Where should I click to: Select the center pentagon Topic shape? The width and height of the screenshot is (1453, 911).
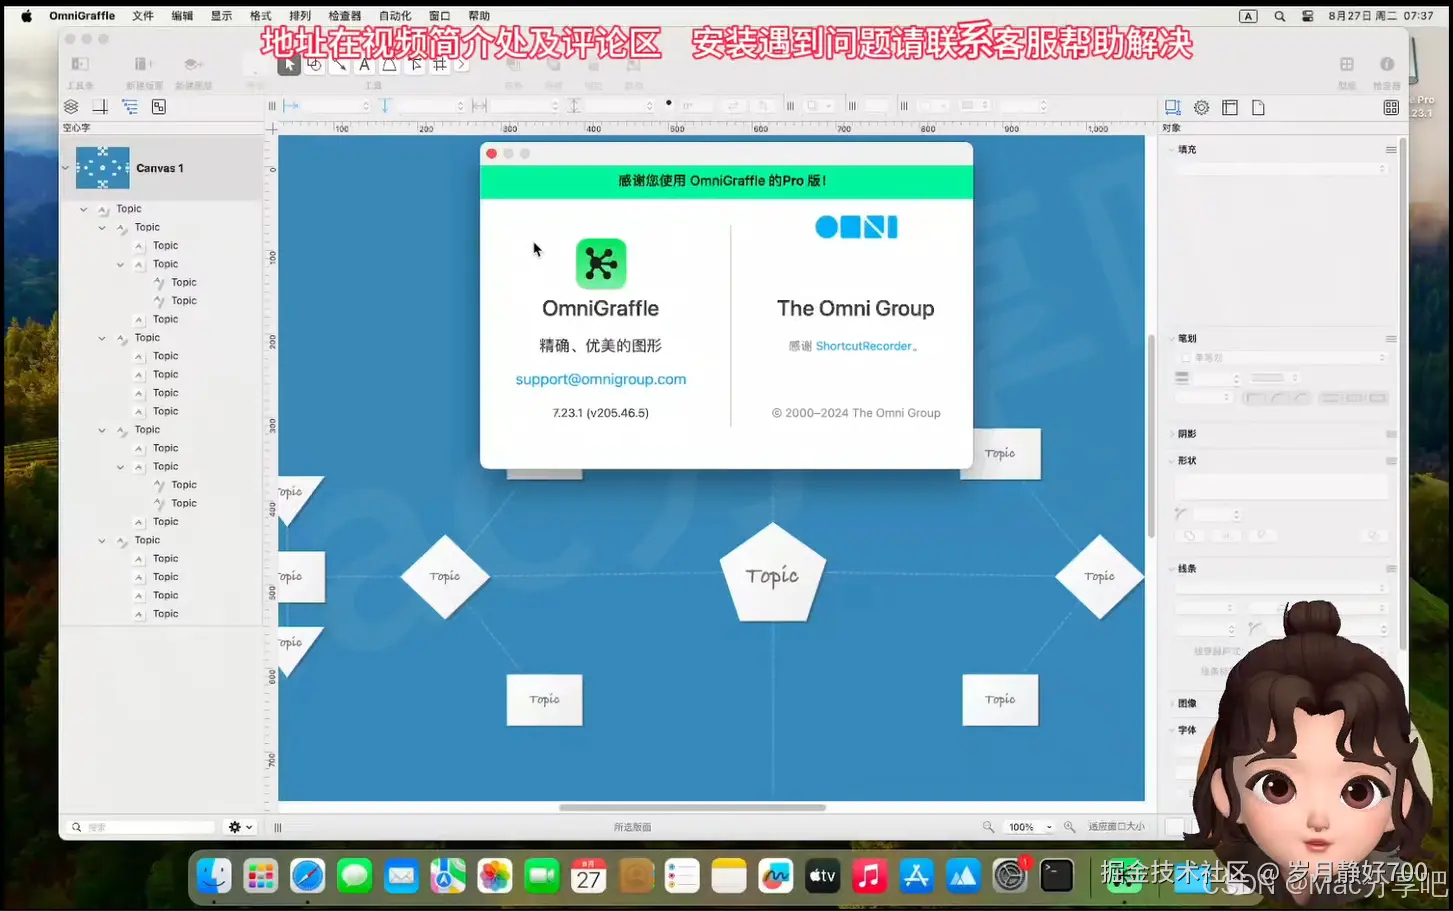coord(773,574)
